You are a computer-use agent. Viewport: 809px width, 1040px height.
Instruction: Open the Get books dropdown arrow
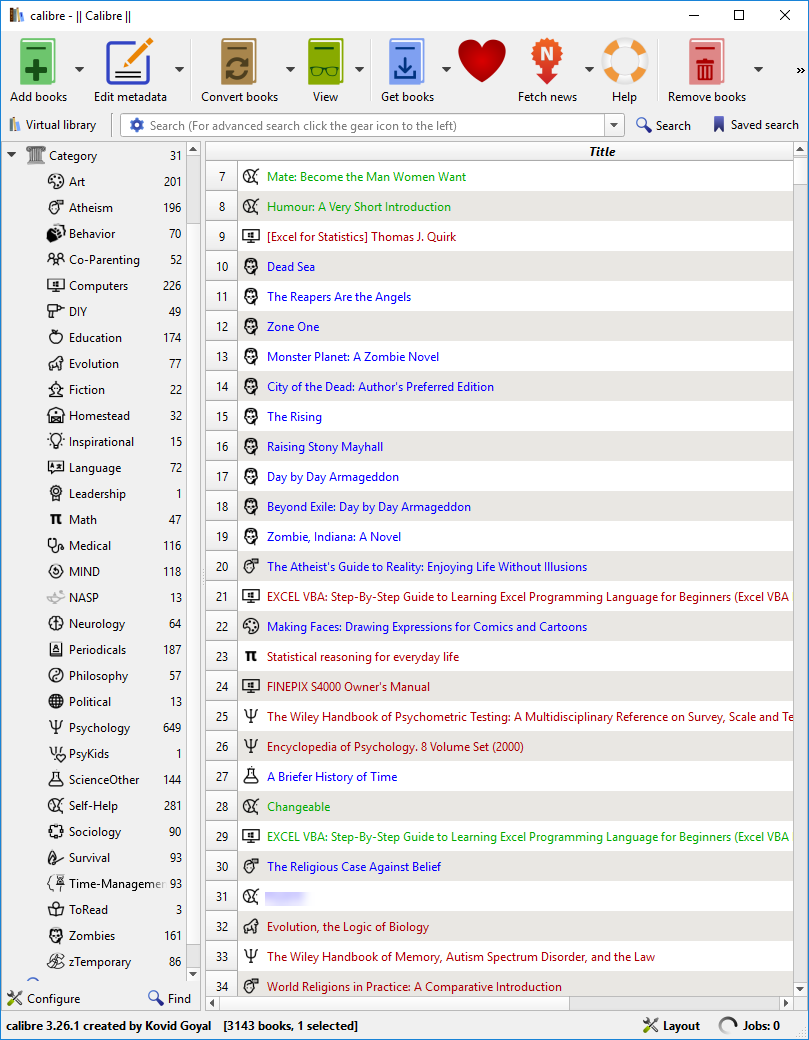[446, 69]
